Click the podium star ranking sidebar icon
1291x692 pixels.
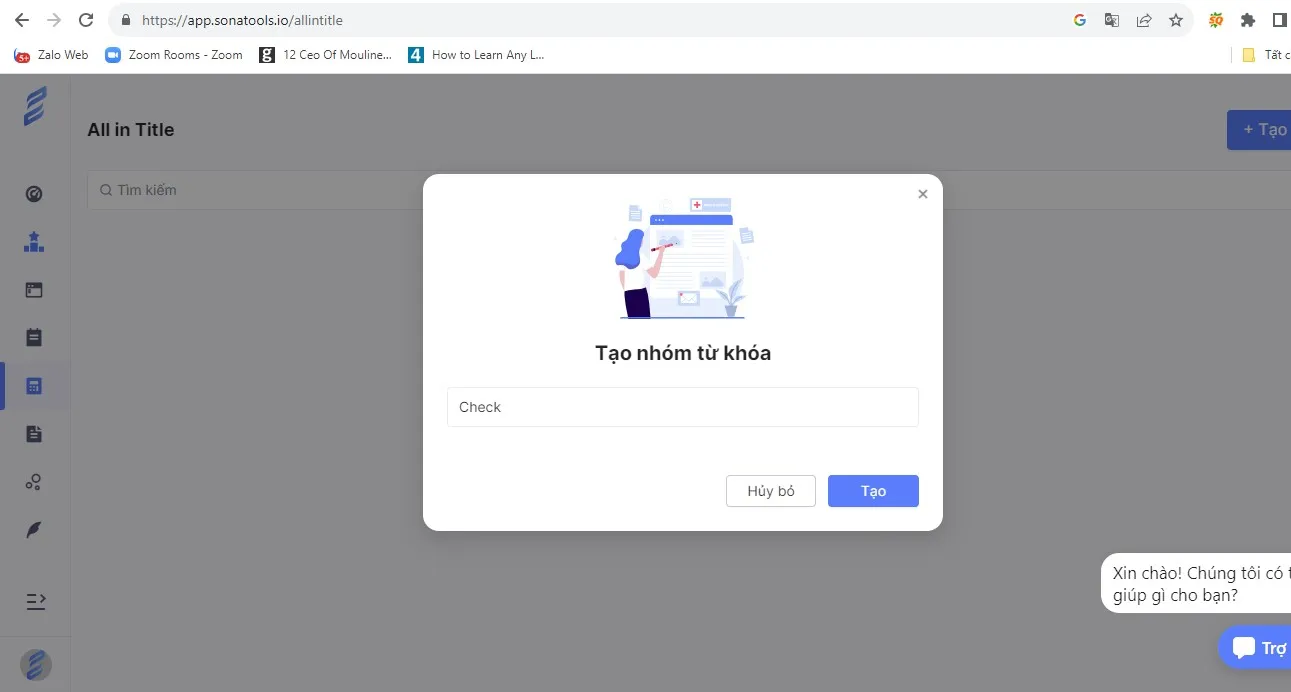pos(34,242)
